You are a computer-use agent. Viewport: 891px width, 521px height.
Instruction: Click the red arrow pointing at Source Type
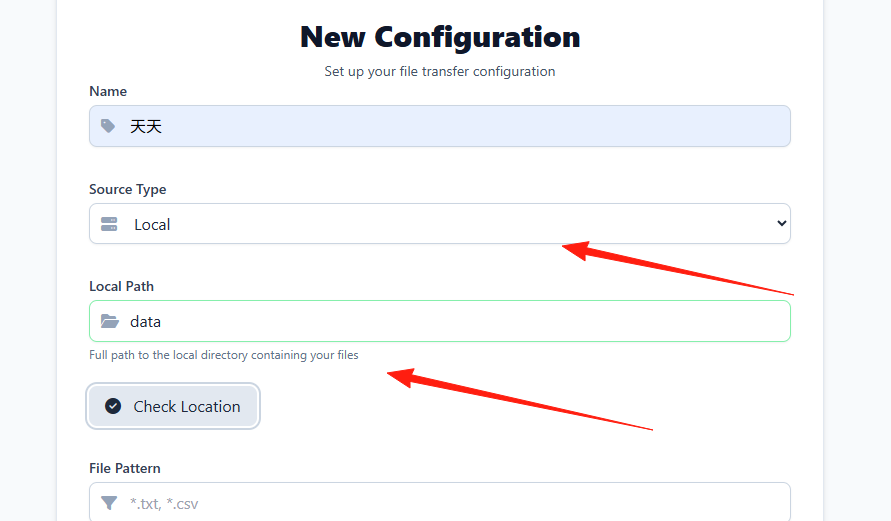(x=677, y=268)
